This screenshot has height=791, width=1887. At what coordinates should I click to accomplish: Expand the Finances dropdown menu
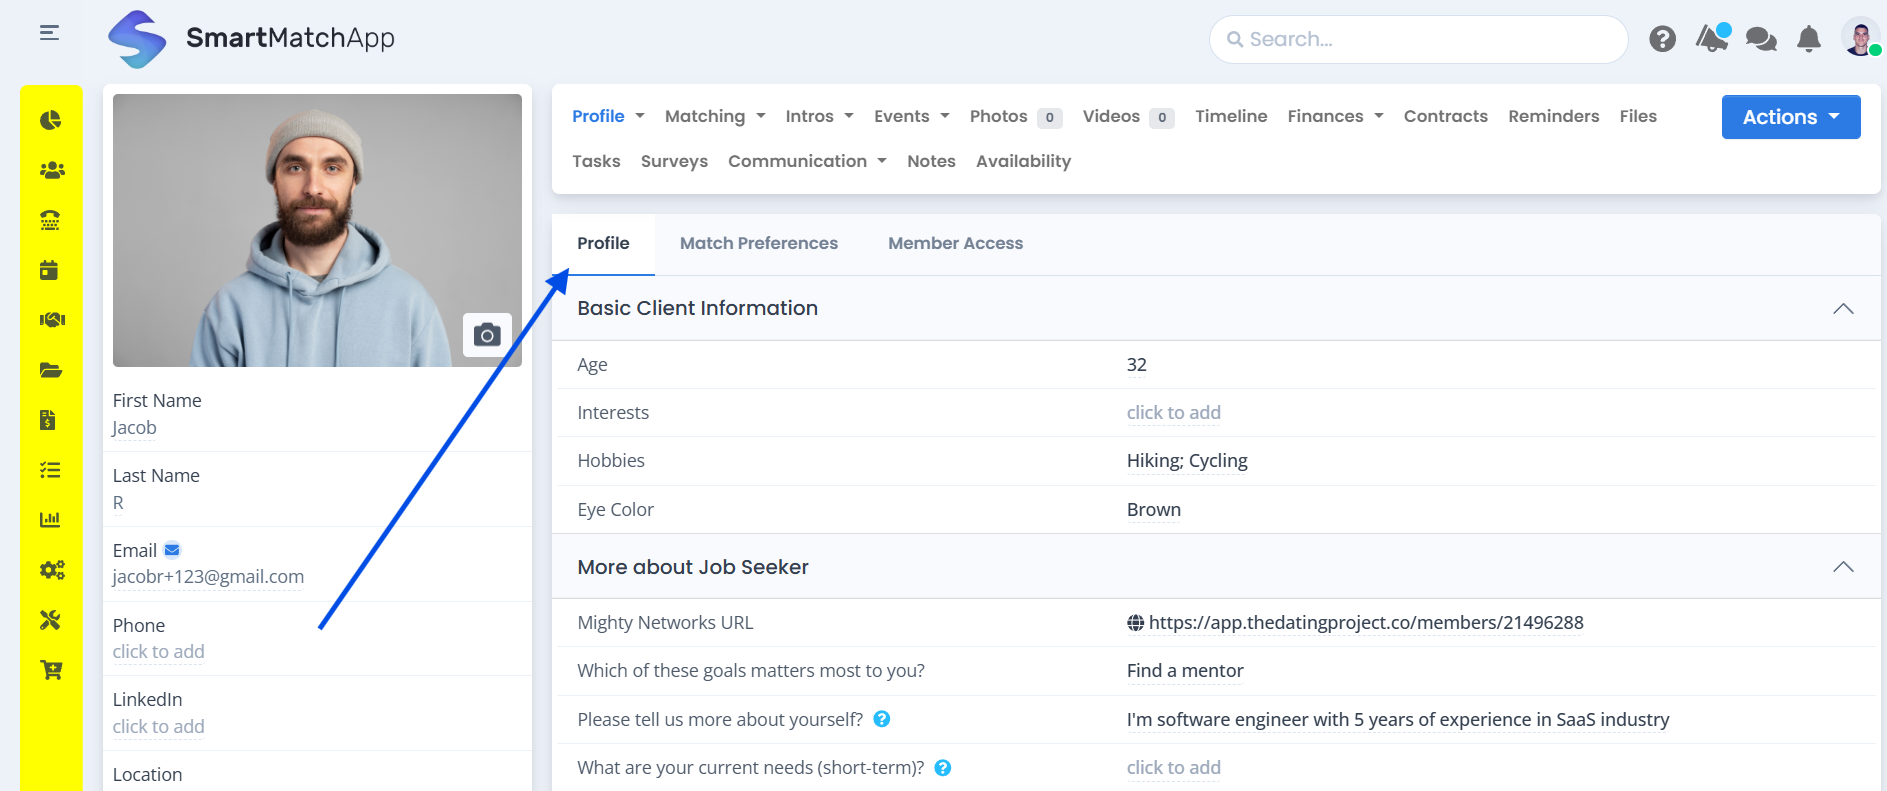pyautogui.click(x=1335, y=116)
